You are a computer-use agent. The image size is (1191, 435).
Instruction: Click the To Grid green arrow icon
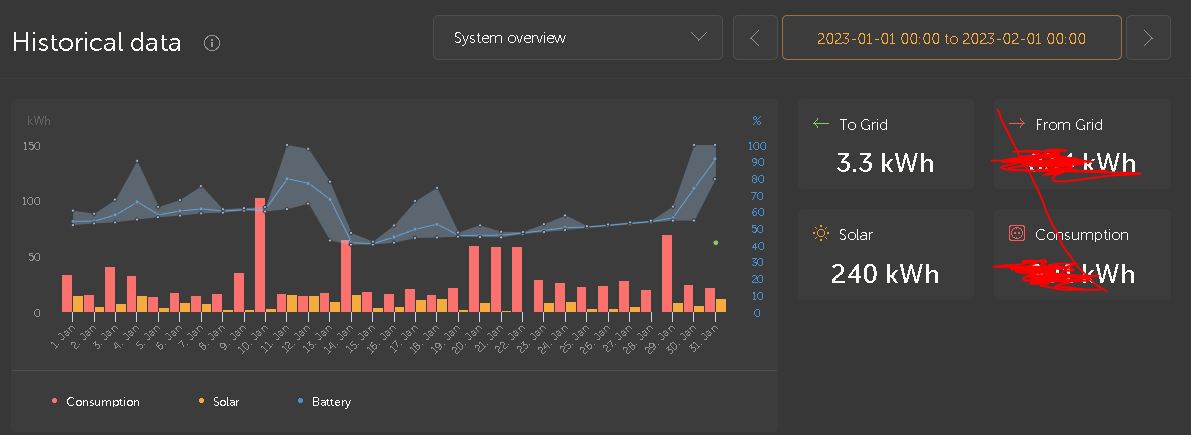[x=820, y=124]
